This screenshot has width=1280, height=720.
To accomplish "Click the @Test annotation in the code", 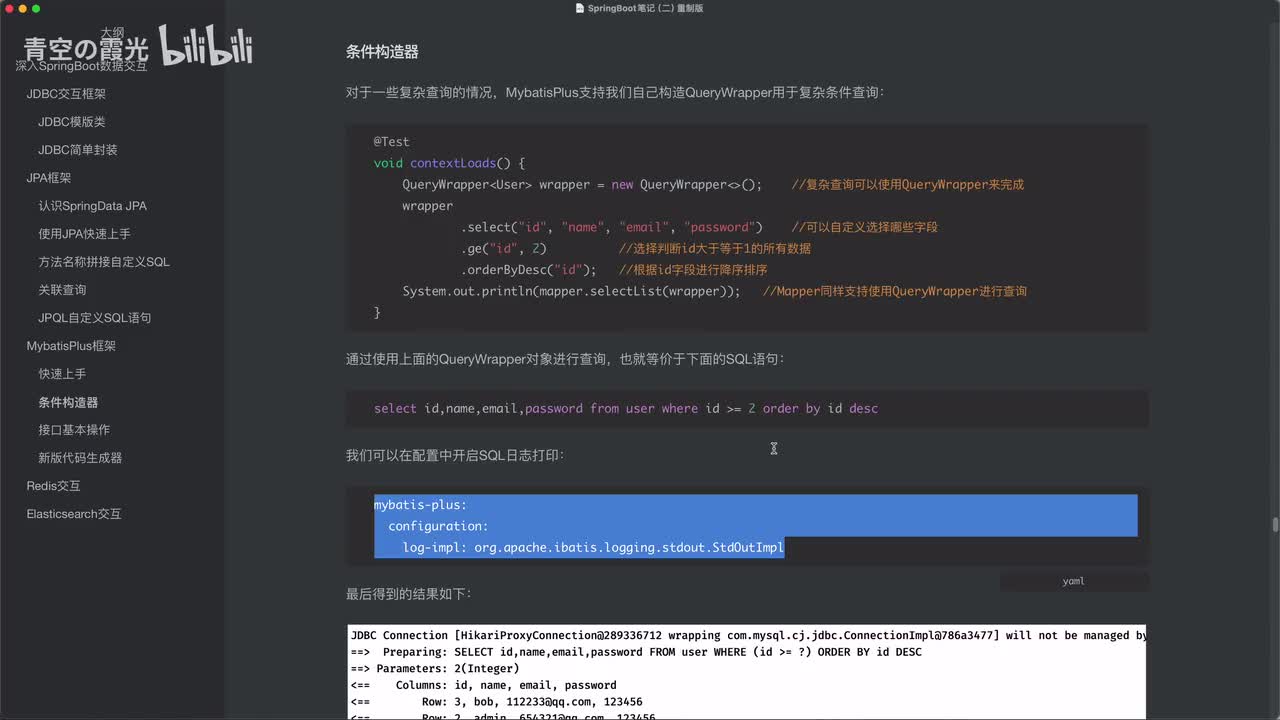I will click(x=392, y=142).
